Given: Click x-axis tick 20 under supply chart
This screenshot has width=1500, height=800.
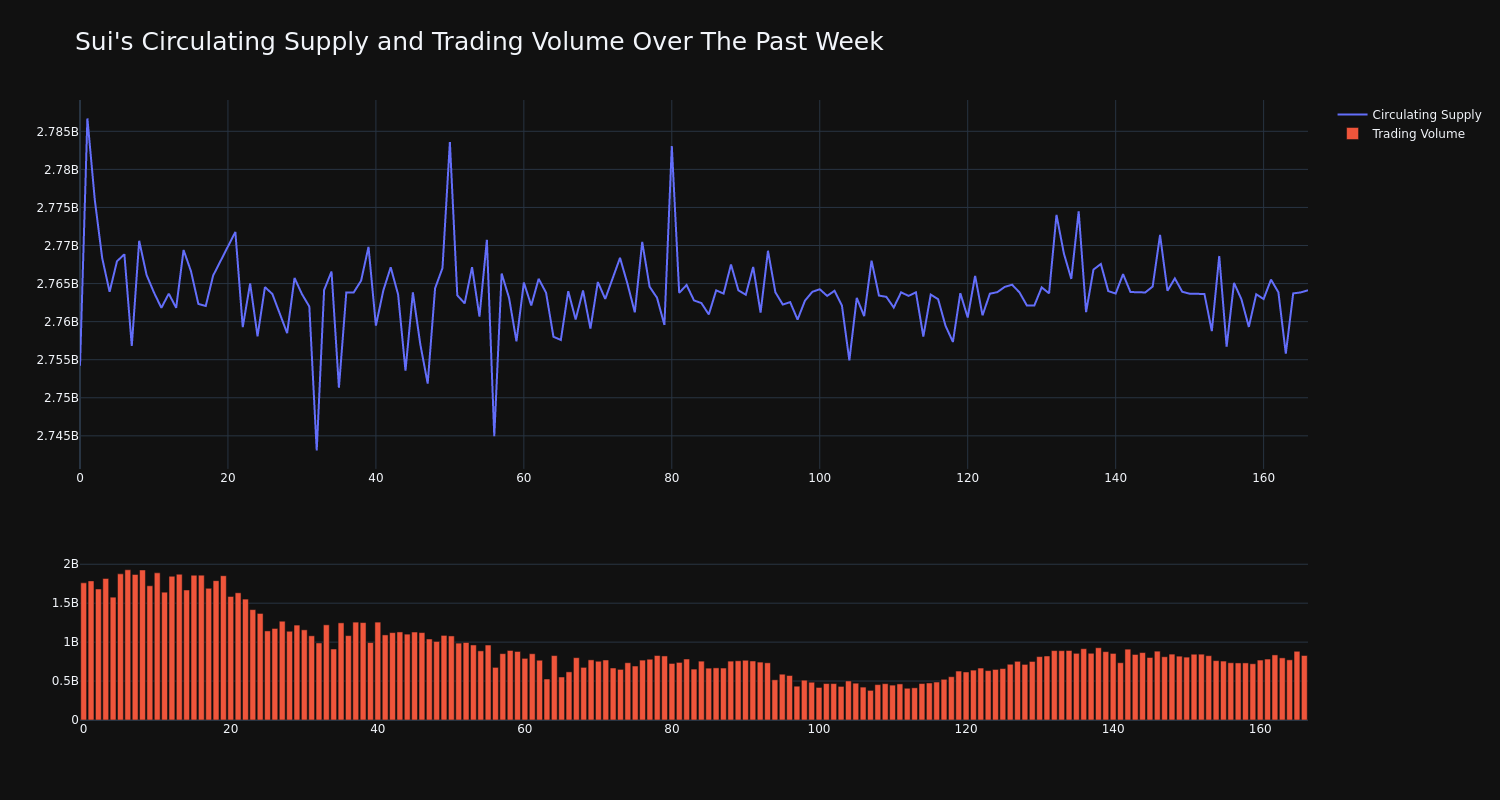Looking at the screenshot, I should 228,478.
